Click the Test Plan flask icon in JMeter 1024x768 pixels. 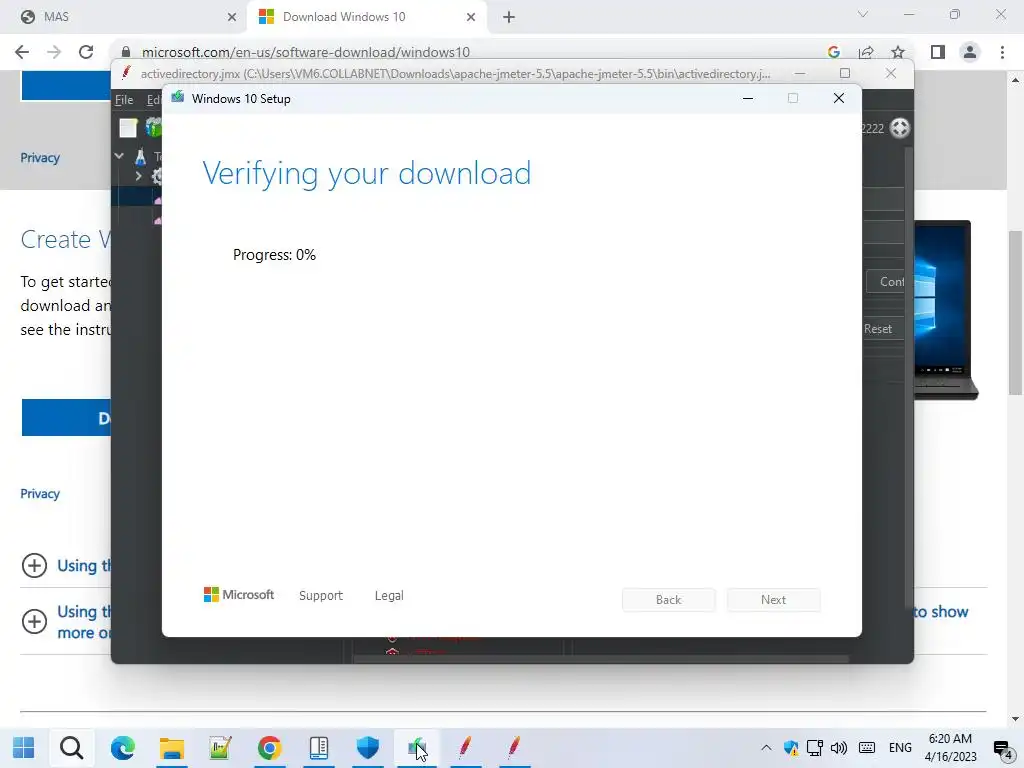[x=140, y=157]
